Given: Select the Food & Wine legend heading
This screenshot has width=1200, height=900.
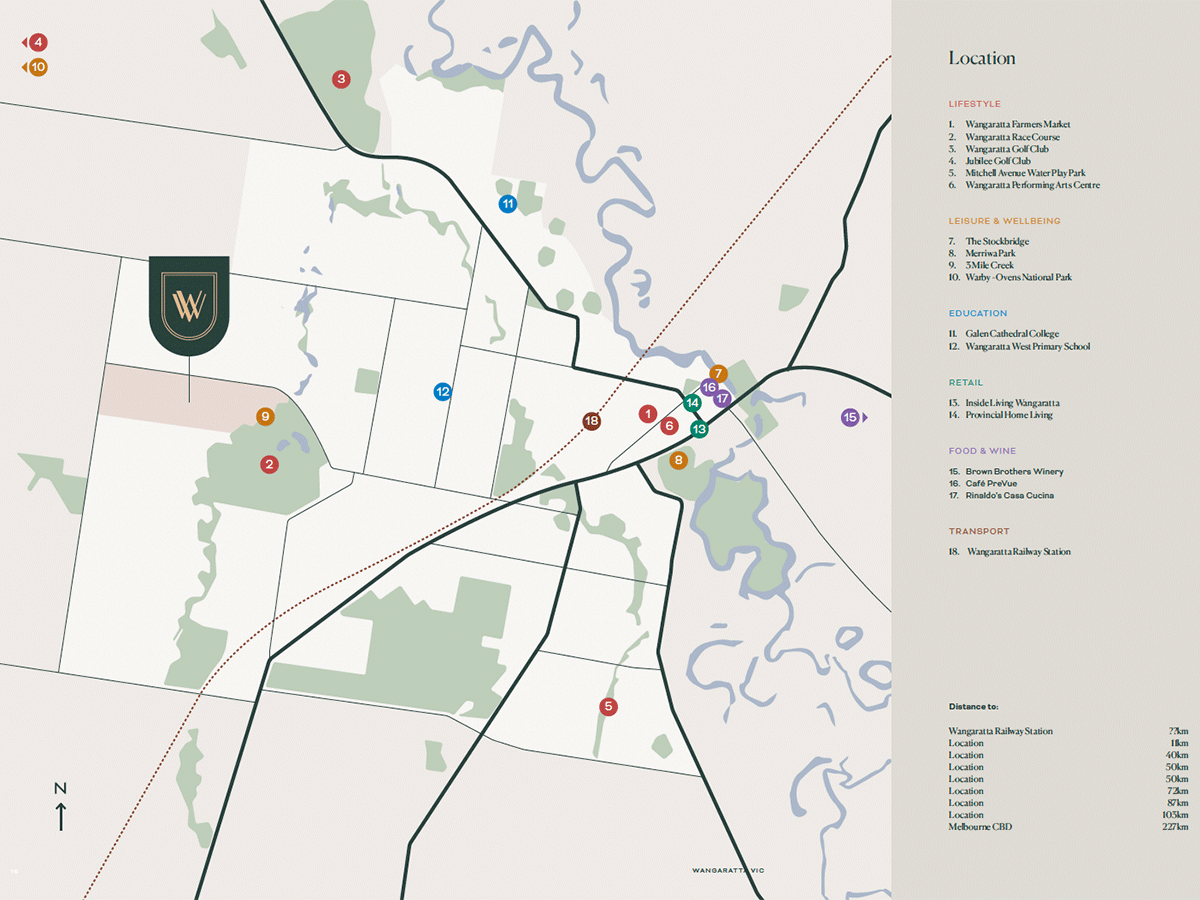Looking at the screenshot, I should (x=982, y=451).
